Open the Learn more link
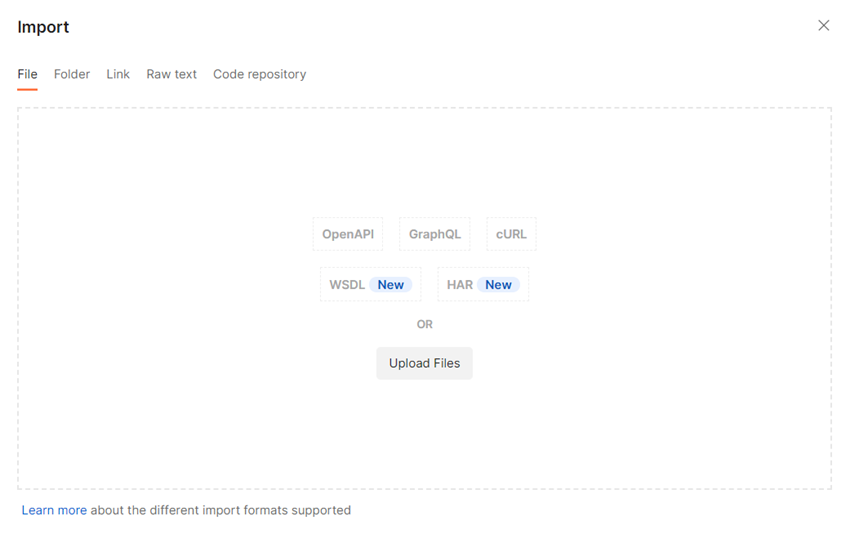Screen dimensions: 850x534 click(x=54, y=510)
